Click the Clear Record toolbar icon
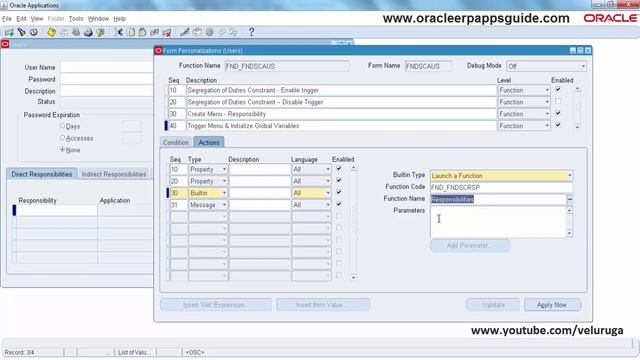 155,32
